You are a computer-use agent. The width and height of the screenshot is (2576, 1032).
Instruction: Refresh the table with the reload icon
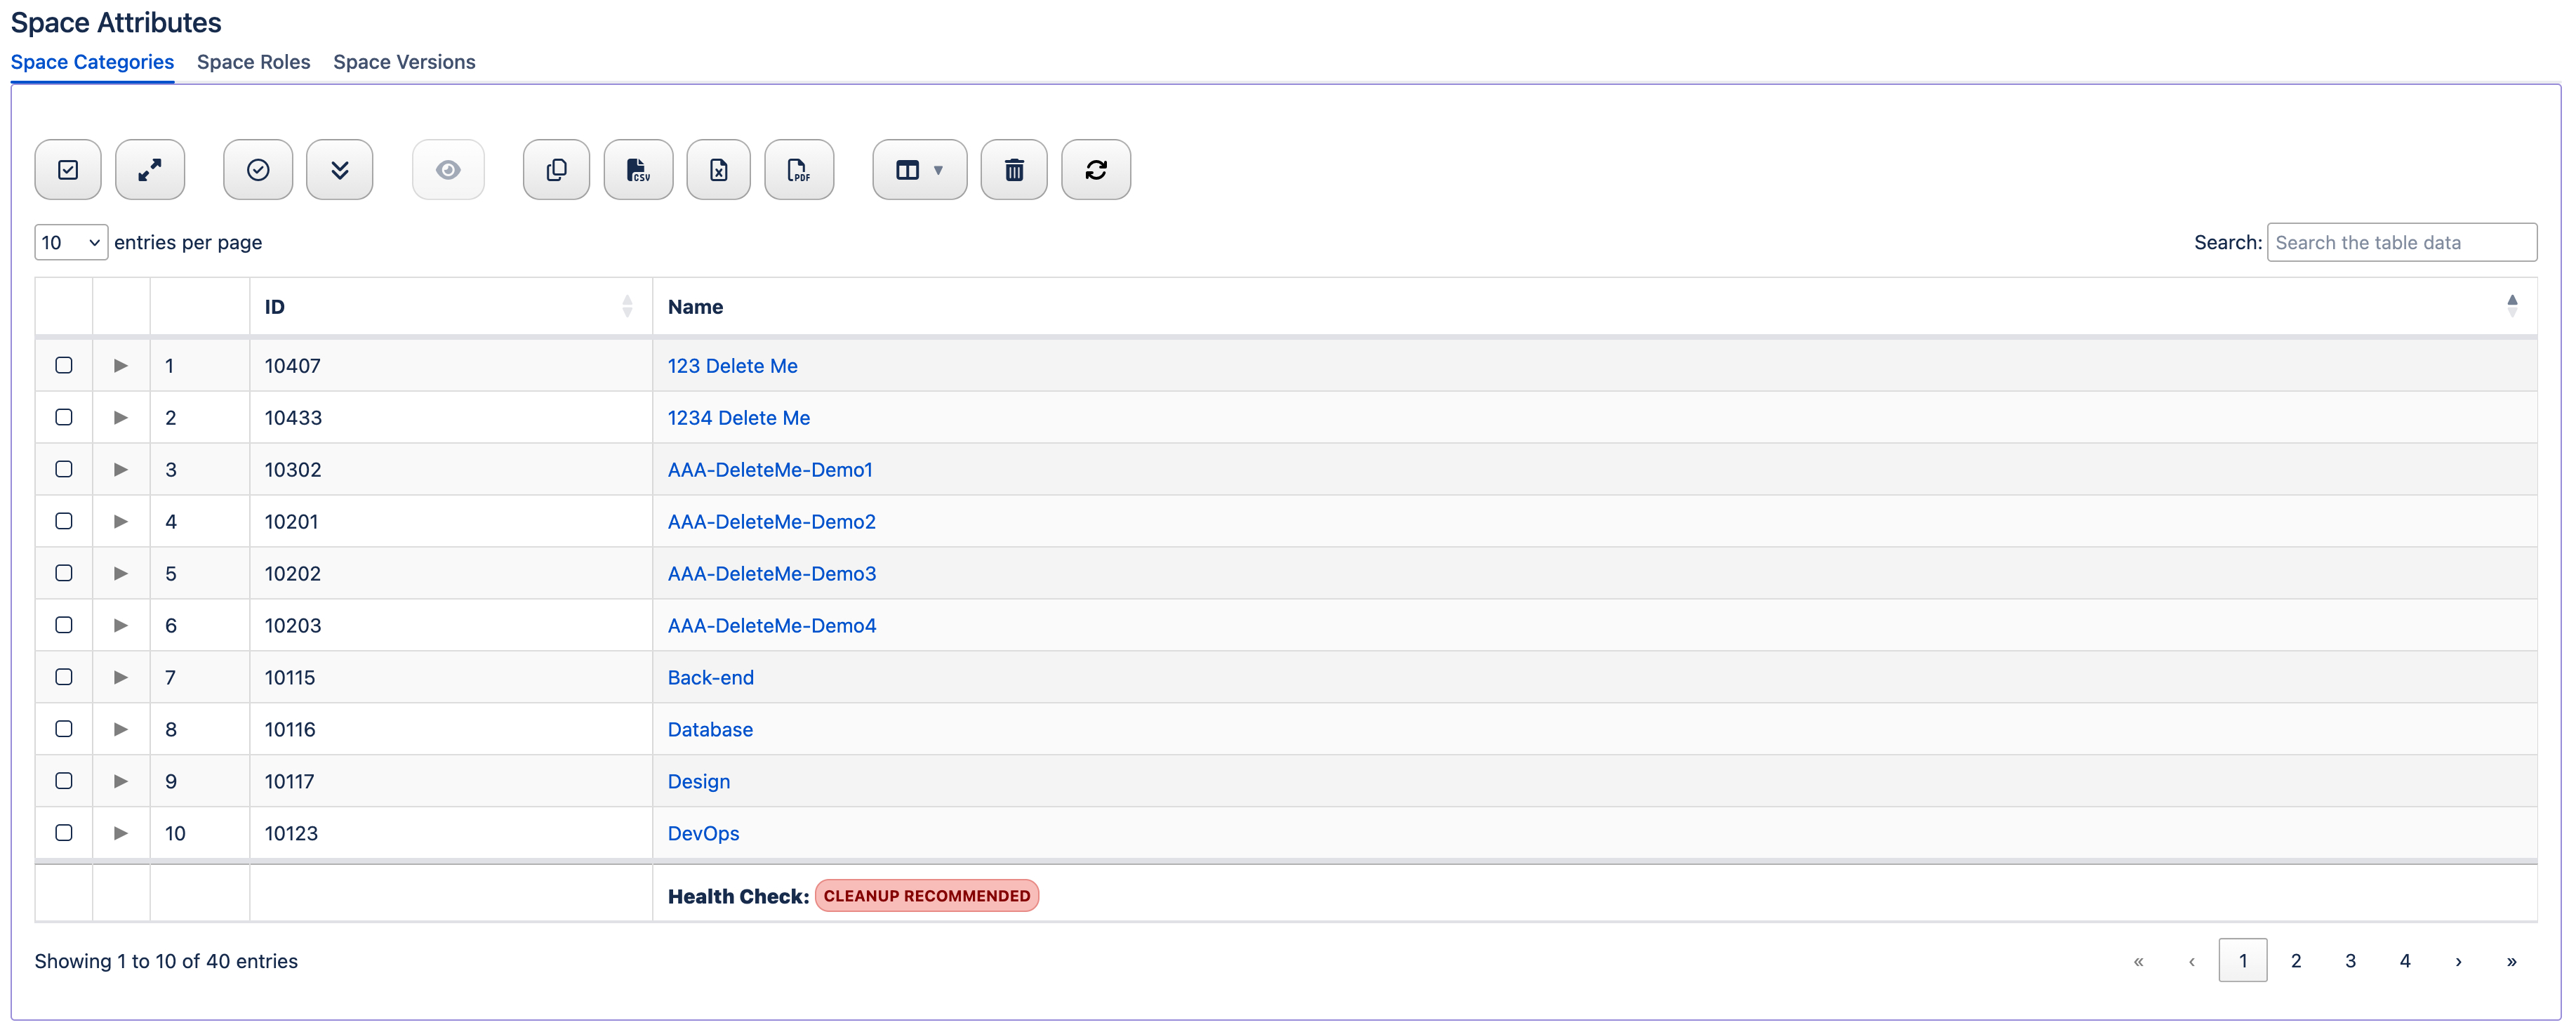[x=1095, y=170]
